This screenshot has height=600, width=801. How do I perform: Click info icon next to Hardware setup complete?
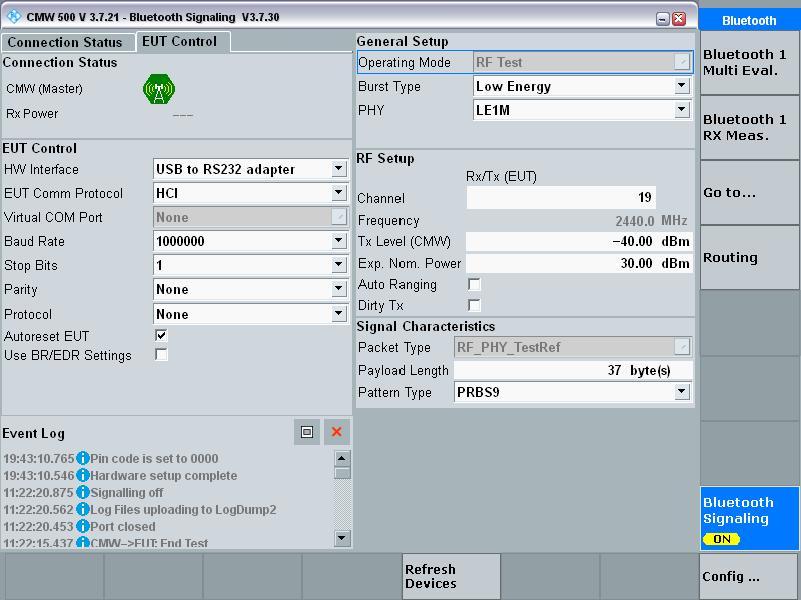pos(82,475)
